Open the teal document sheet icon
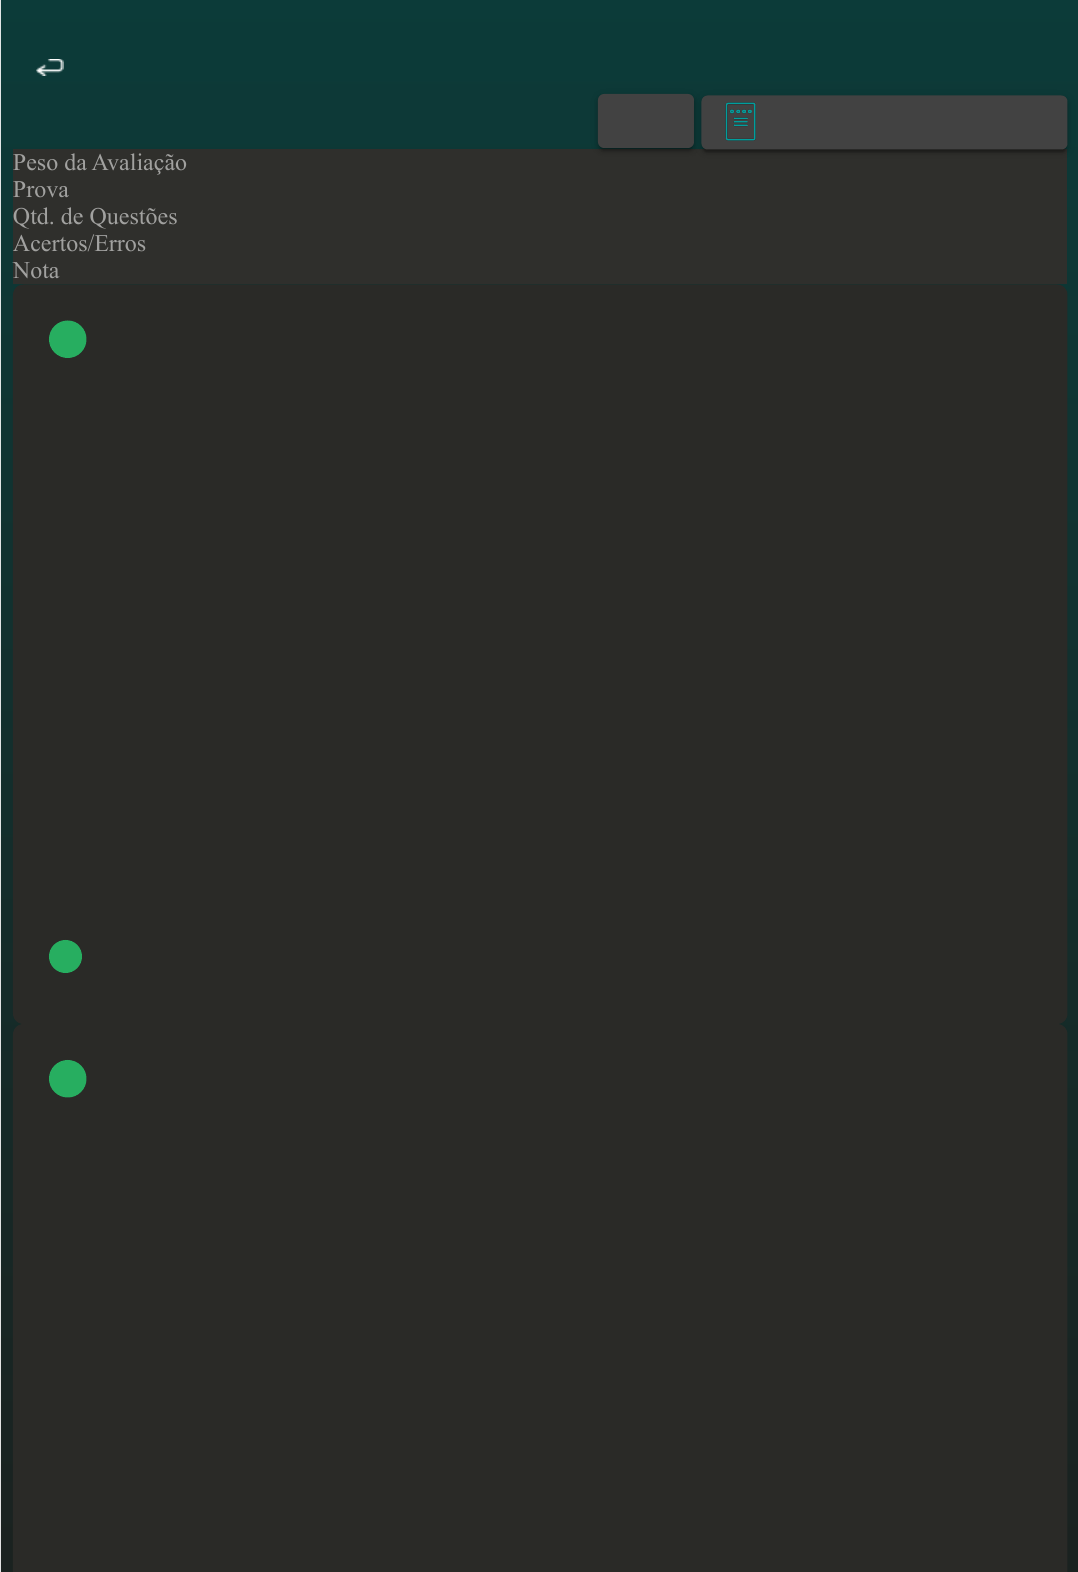1078x1572 pixels. (740, 122)
